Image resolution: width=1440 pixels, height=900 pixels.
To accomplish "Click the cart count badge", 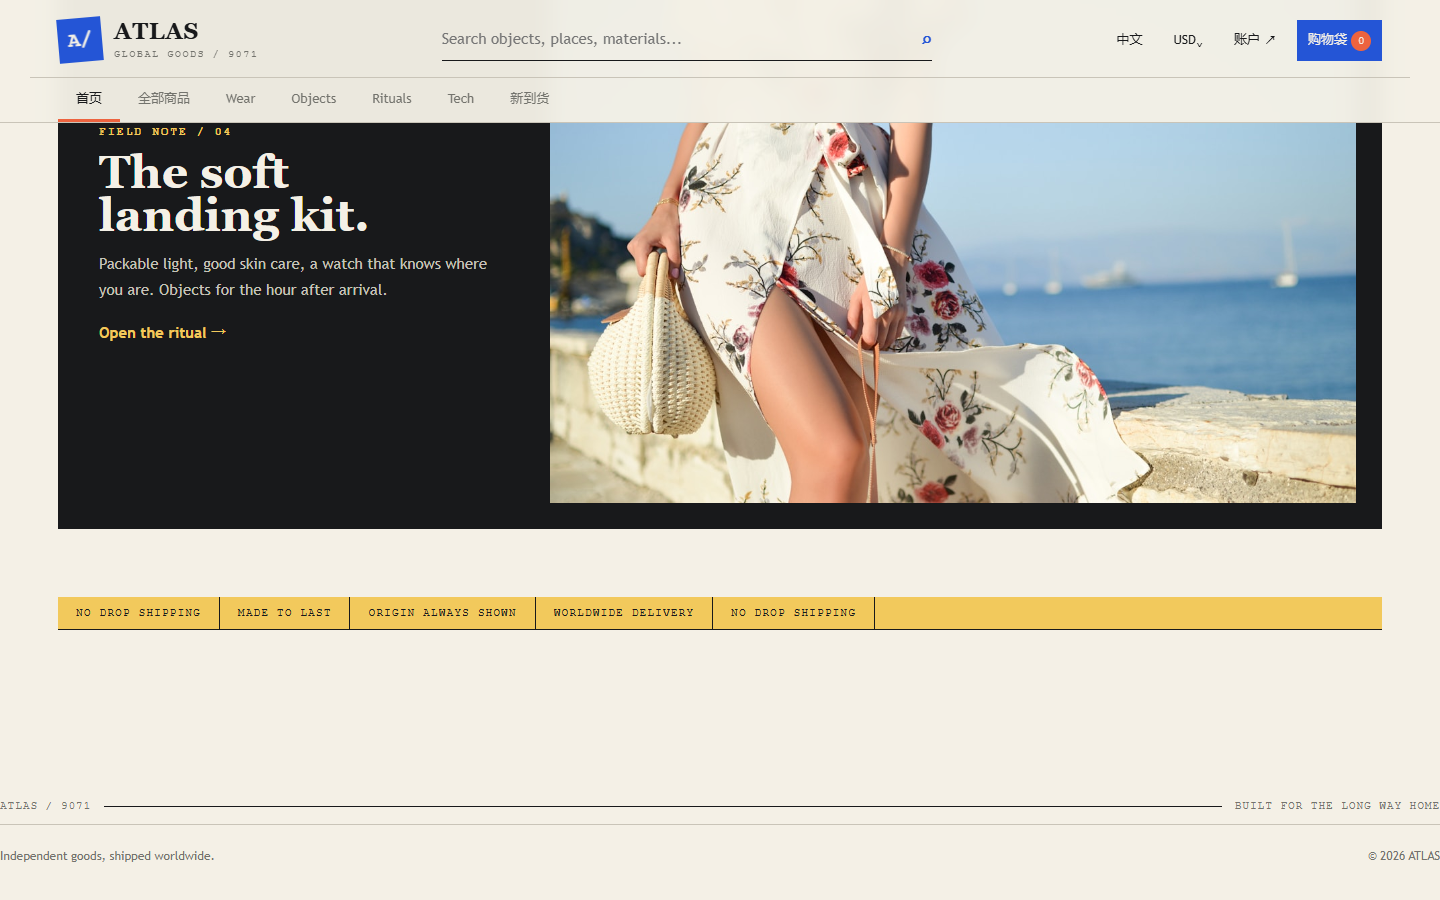I will pos(1361,41).
